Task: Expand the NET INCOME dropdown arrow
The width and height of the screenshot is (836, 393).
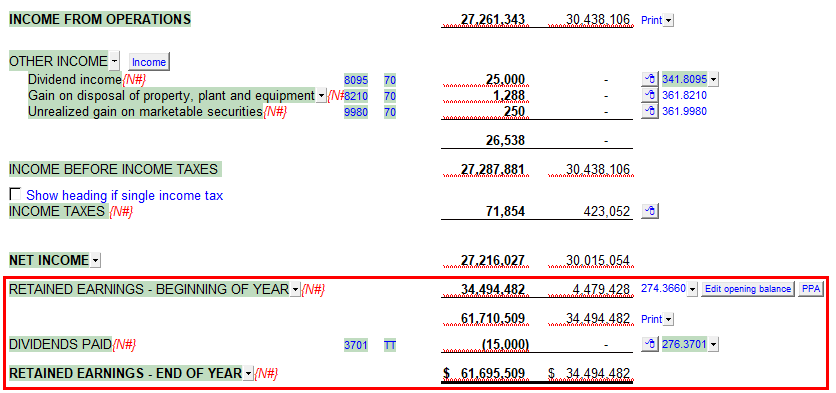Action: click(95, 261)
